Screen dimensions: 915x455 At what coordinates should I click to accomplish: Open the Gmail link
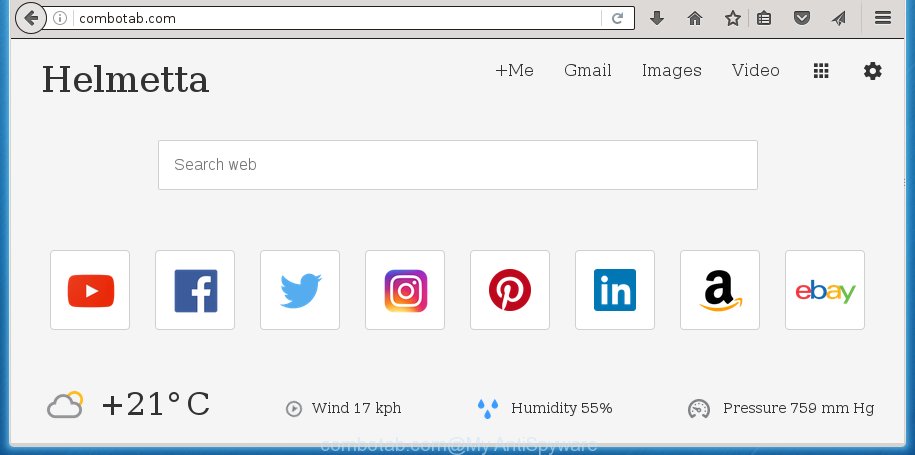[588, 71]
